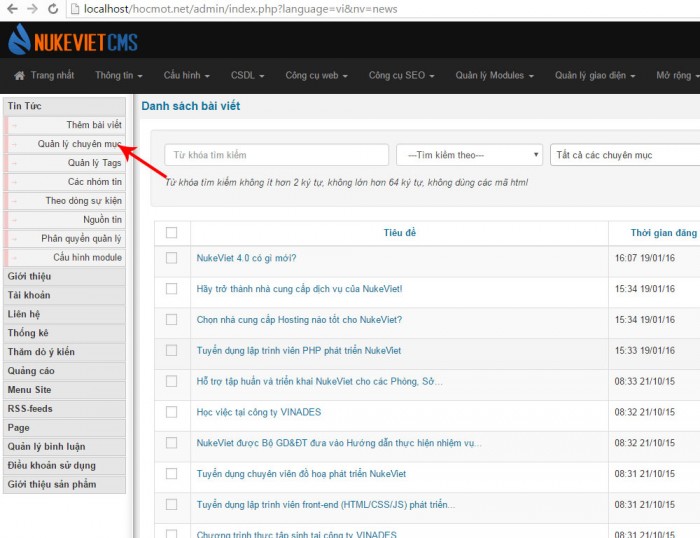The width and height of the screenshot is (700, 538).
Task: Open article Tuyển dụng chuyên viên đồ hoạ
Action: pos(301,474)
